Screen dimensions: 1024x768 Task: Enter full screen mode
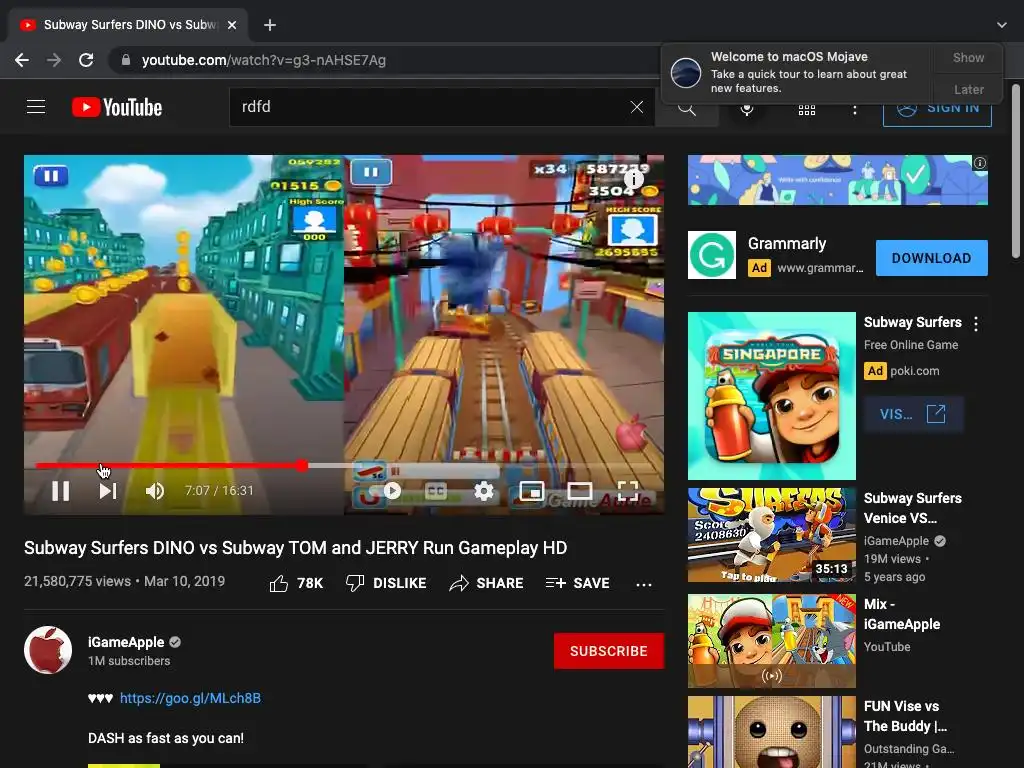(x=628, y=490)
